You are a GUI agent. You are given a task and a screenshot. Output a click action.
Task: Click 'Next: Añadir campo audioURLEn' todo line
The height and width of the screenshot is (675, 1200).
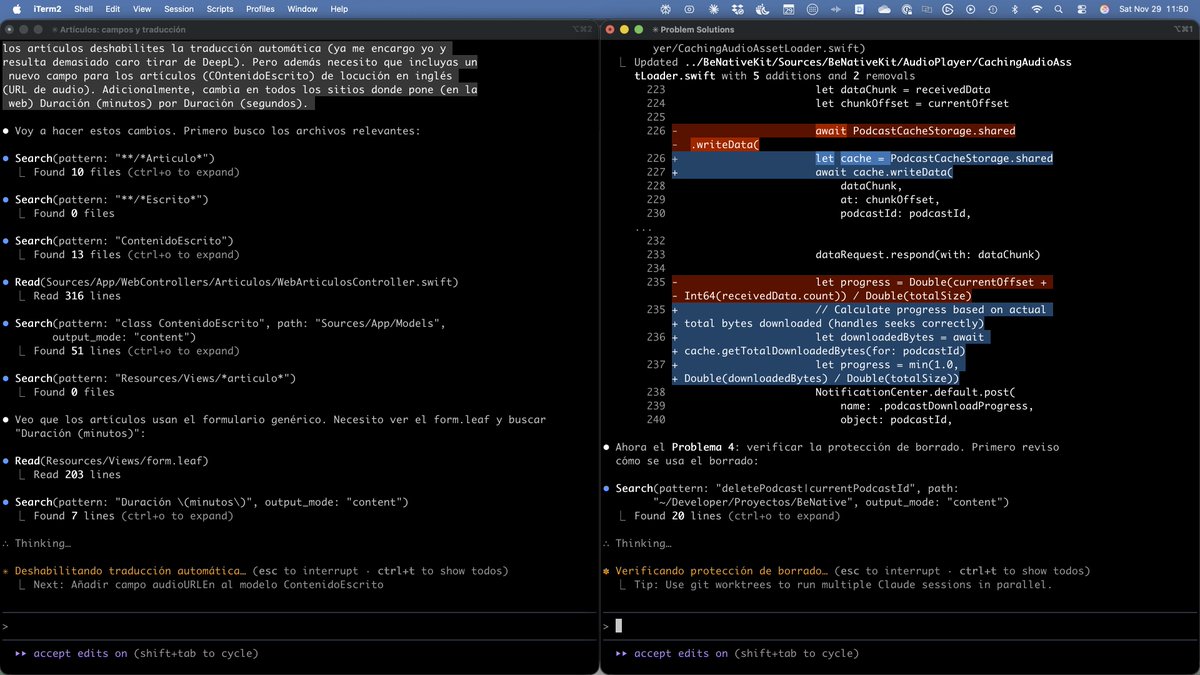208,585
